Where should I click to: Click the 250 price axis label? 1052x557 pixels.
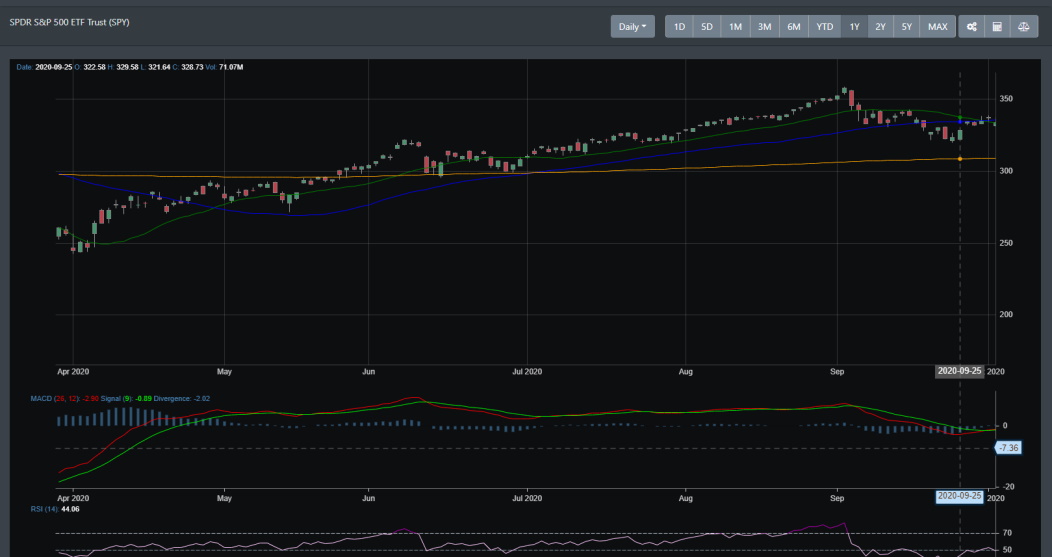pos(1006,244)
